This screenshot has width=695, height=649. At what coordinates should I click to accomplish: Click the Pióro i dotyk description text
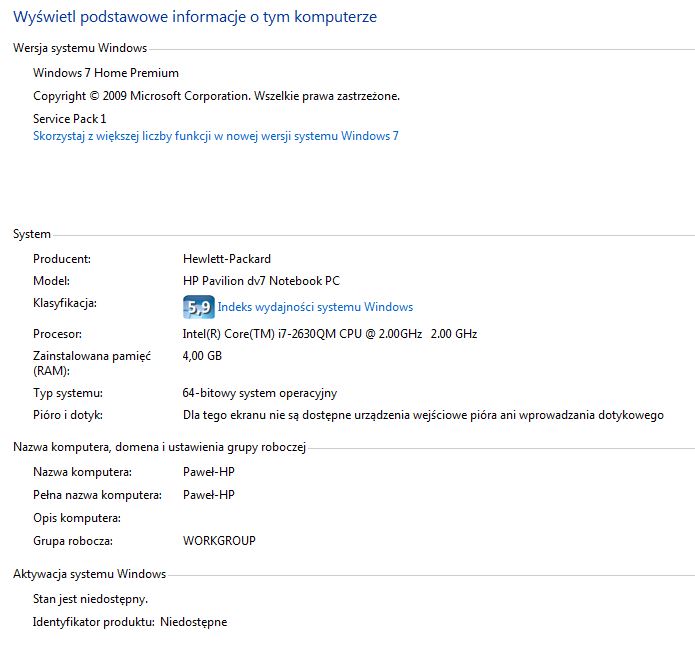(423, 415)
